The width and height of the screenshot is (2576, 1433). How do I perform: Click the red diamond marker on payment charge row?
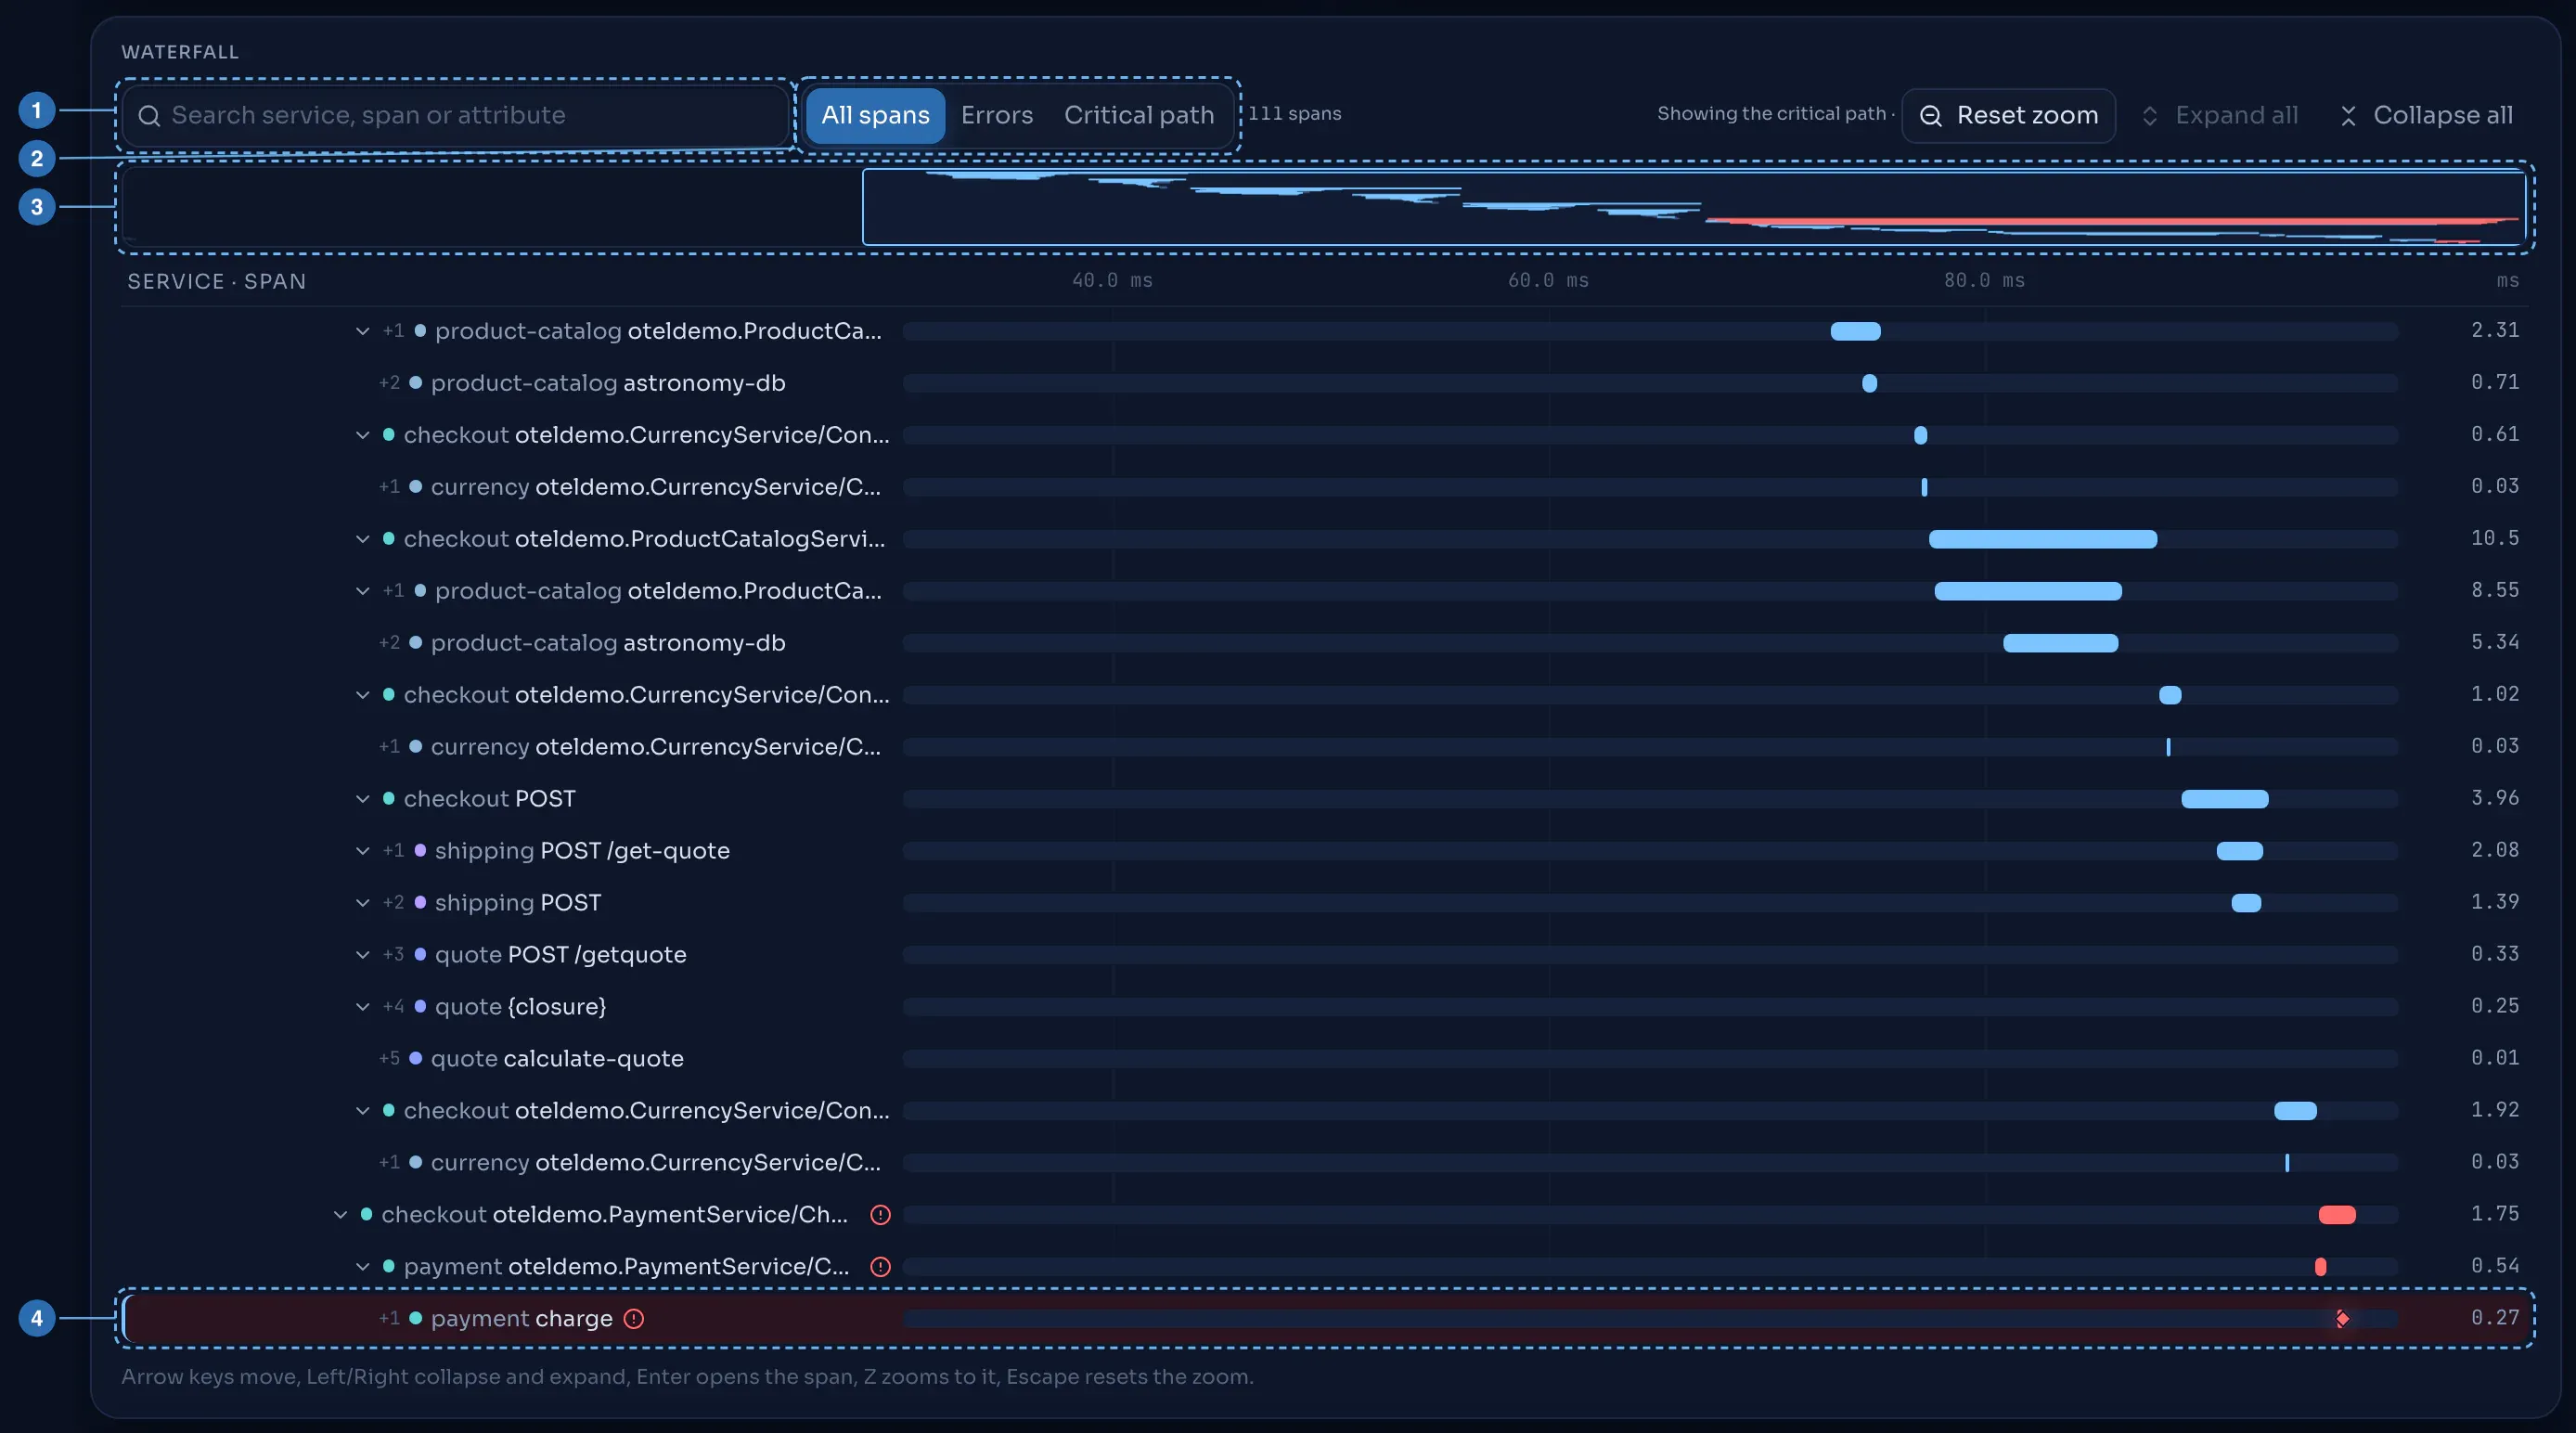point(2342,1319)
